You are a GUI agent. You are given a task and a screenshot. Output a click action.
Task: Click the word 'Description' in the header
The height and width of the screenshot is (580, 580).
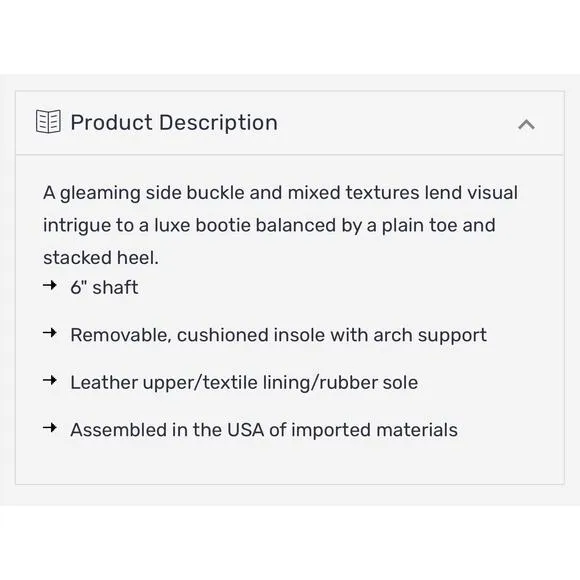218,122
